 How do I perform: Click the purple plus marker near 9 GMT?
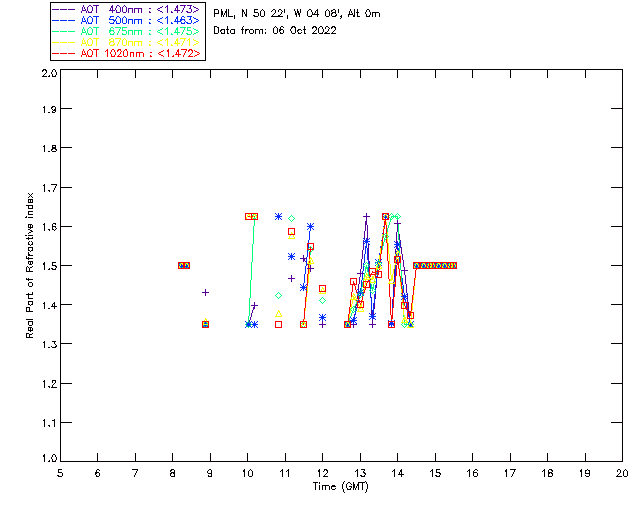(206, 292)
